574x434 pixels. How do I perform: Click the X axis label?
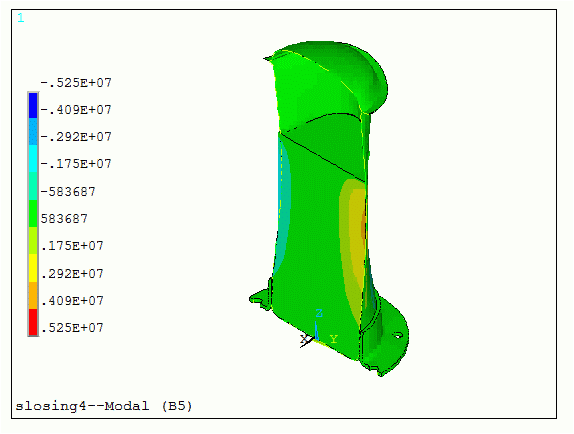[304, 339]
